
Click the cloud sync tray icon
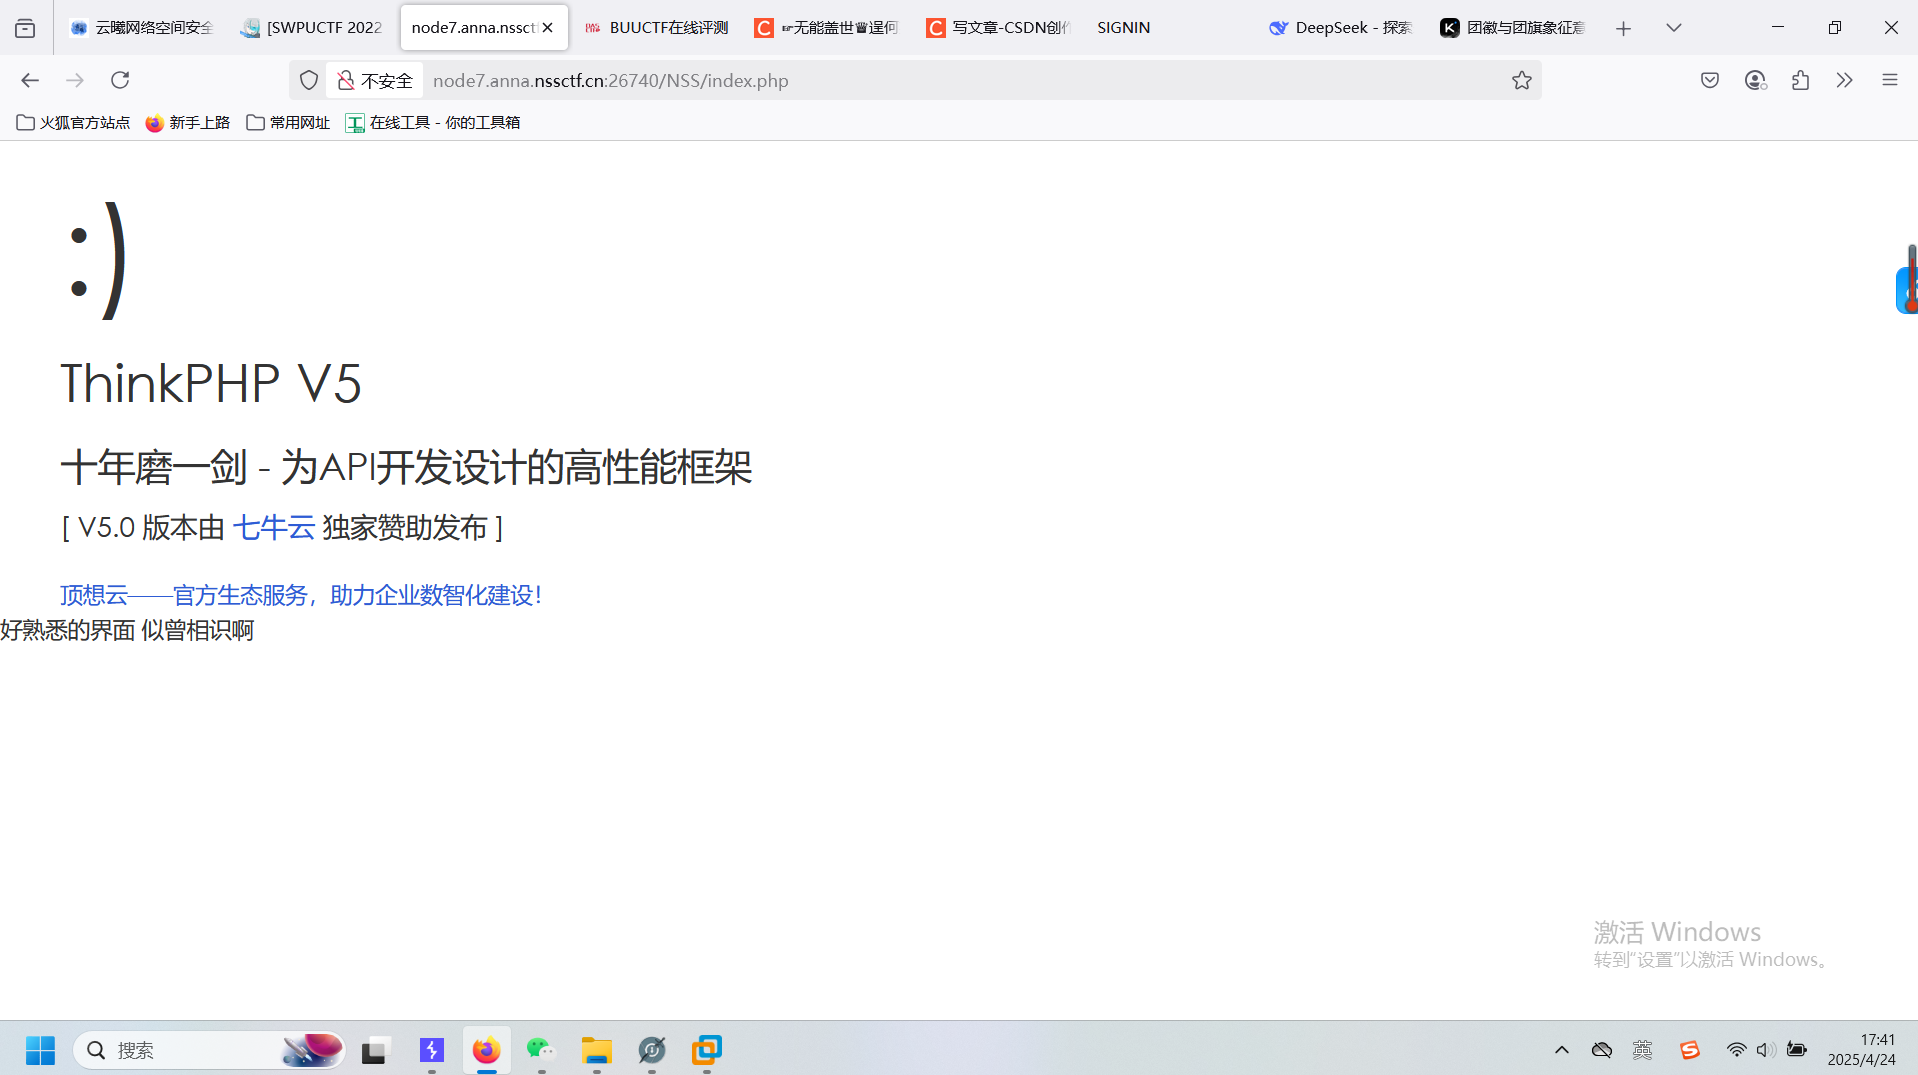1602,1050
